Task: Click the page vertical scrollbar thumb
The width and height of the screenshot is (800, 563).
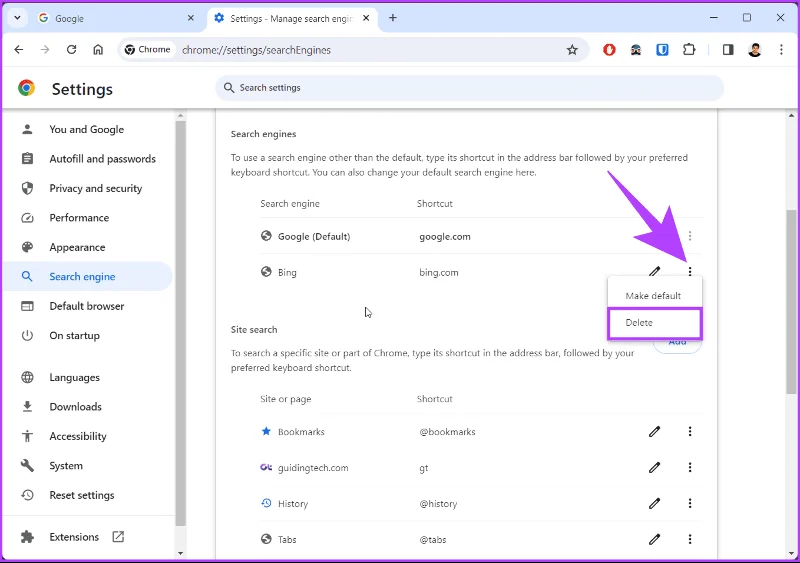Action: tap(791, 301)
